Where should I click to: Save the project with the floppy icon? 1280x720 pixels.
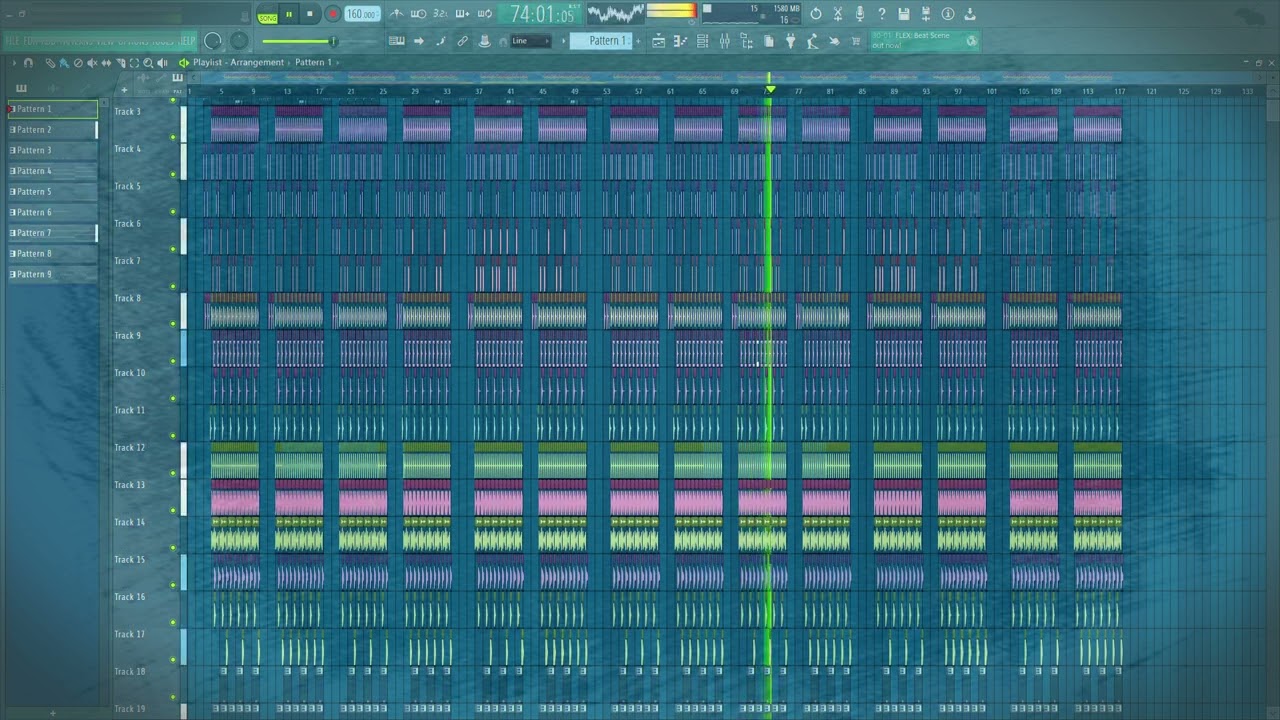tap(904, 14)
